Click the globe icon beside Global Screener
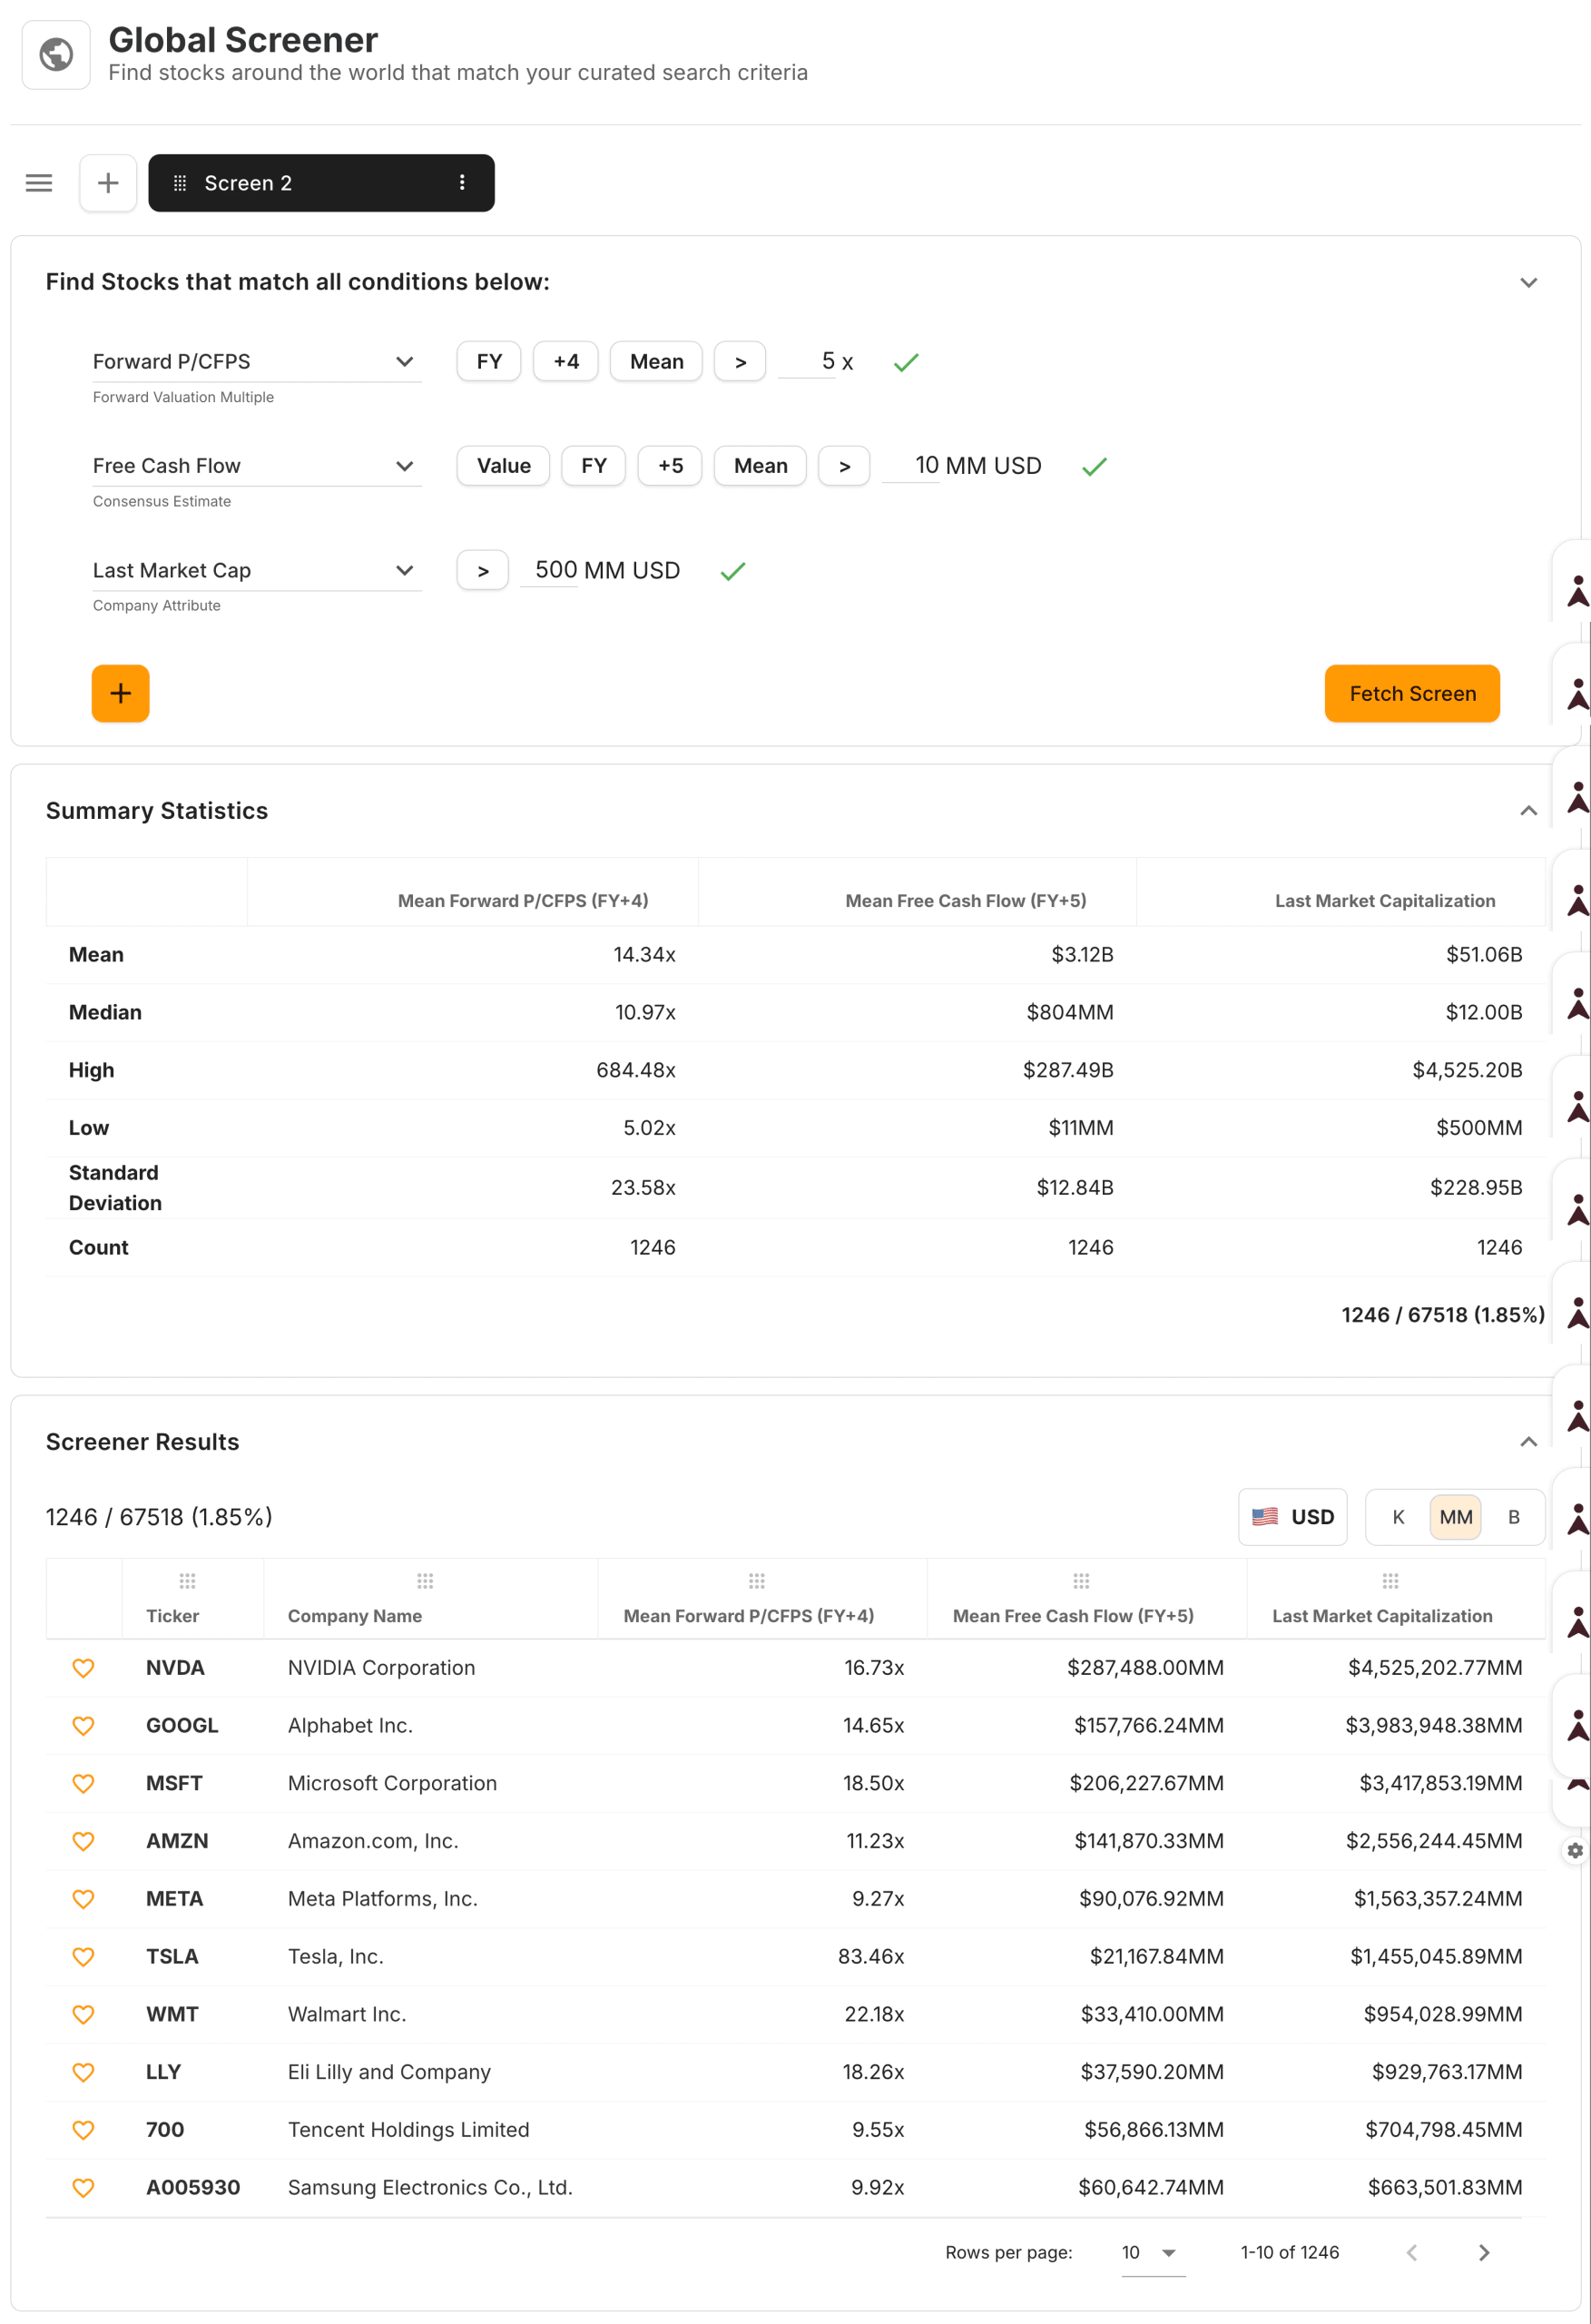The height and width of the screenshot is (2324, 1591). (56, 54)
